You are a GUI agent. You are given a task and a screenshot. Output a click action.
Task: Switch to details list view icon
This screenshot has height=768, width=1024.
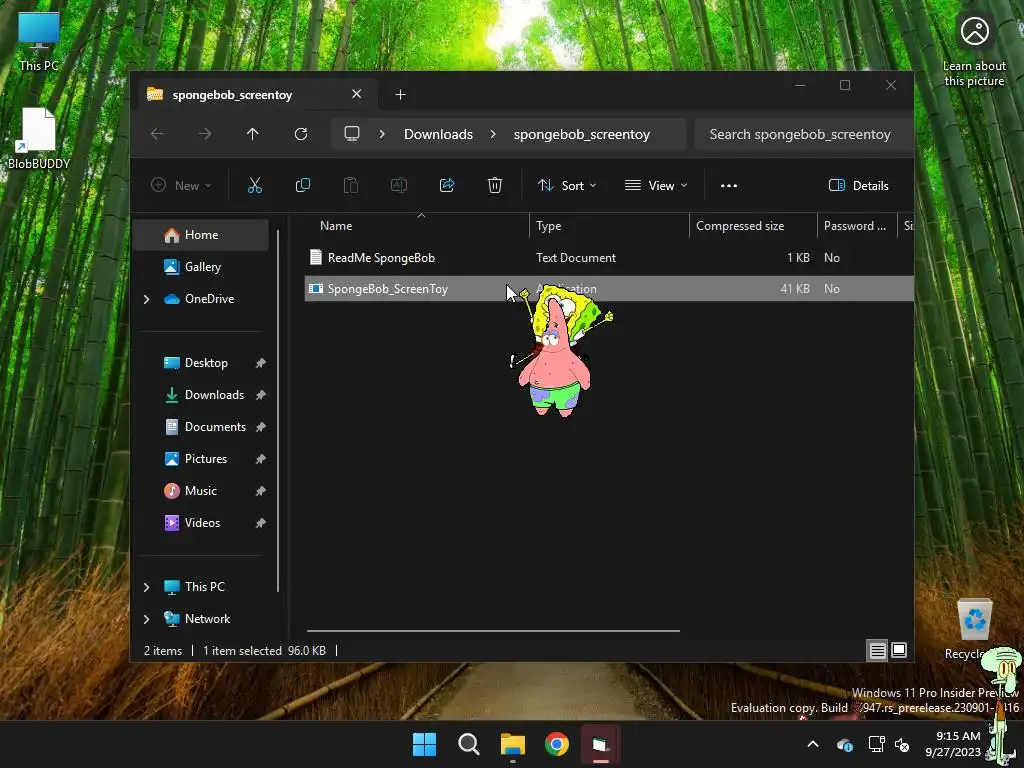pyautogui.click(x=878, y=650)
